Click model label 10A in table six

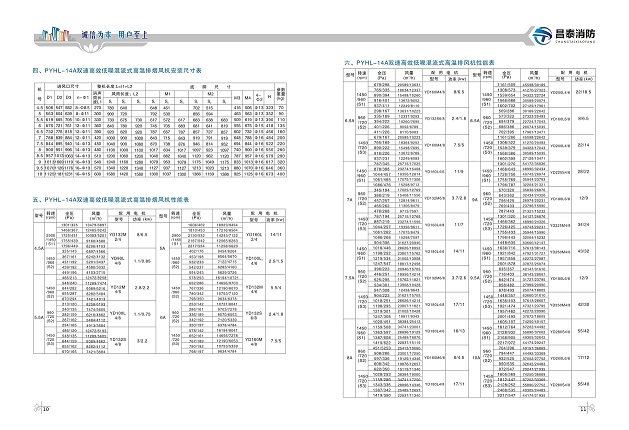[475, 358]
